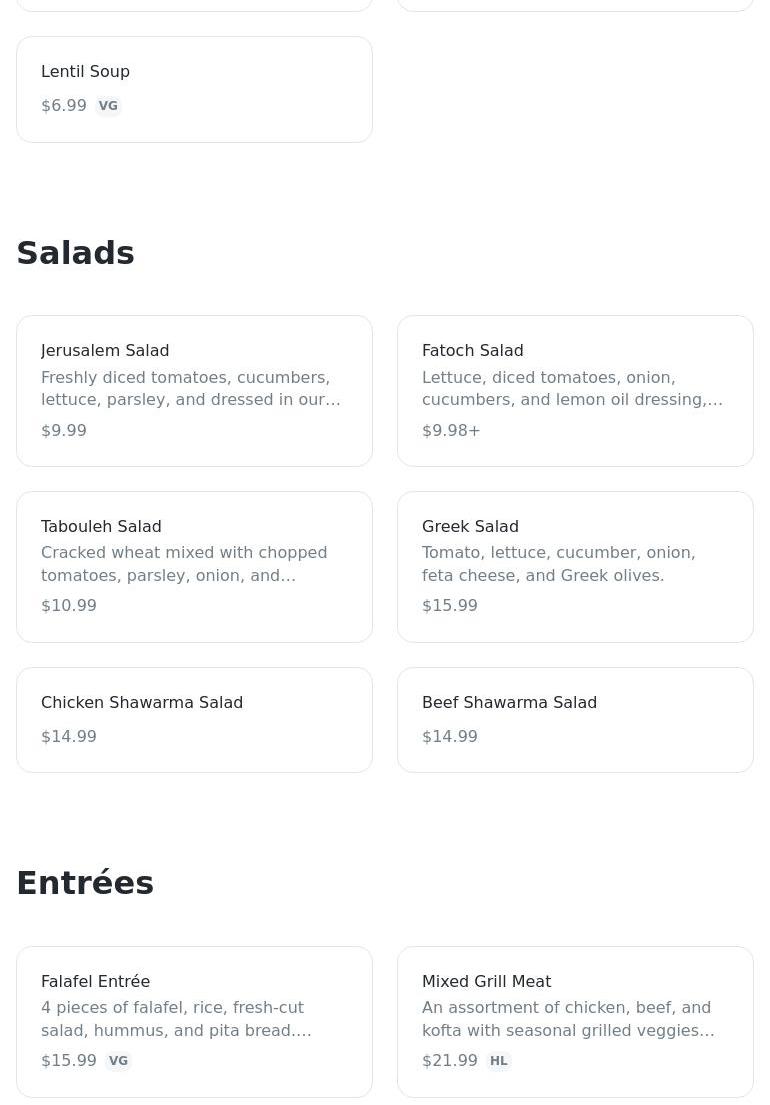Screen dimensions: 770x1105
Task: Expand the Mixed Grill Meat description text
Action: 568,1019
